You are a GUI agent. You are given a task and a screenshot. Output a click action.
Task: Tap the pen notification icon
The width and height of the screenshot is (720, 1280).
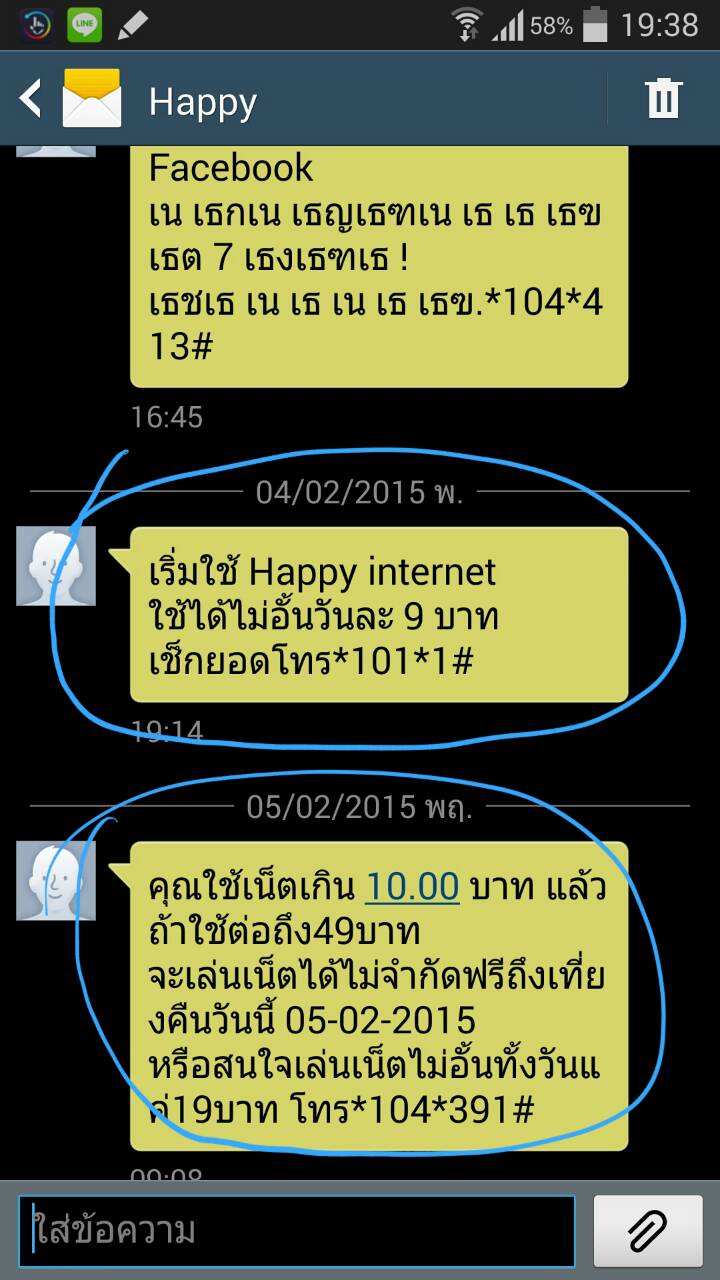[x=133, y=25]
